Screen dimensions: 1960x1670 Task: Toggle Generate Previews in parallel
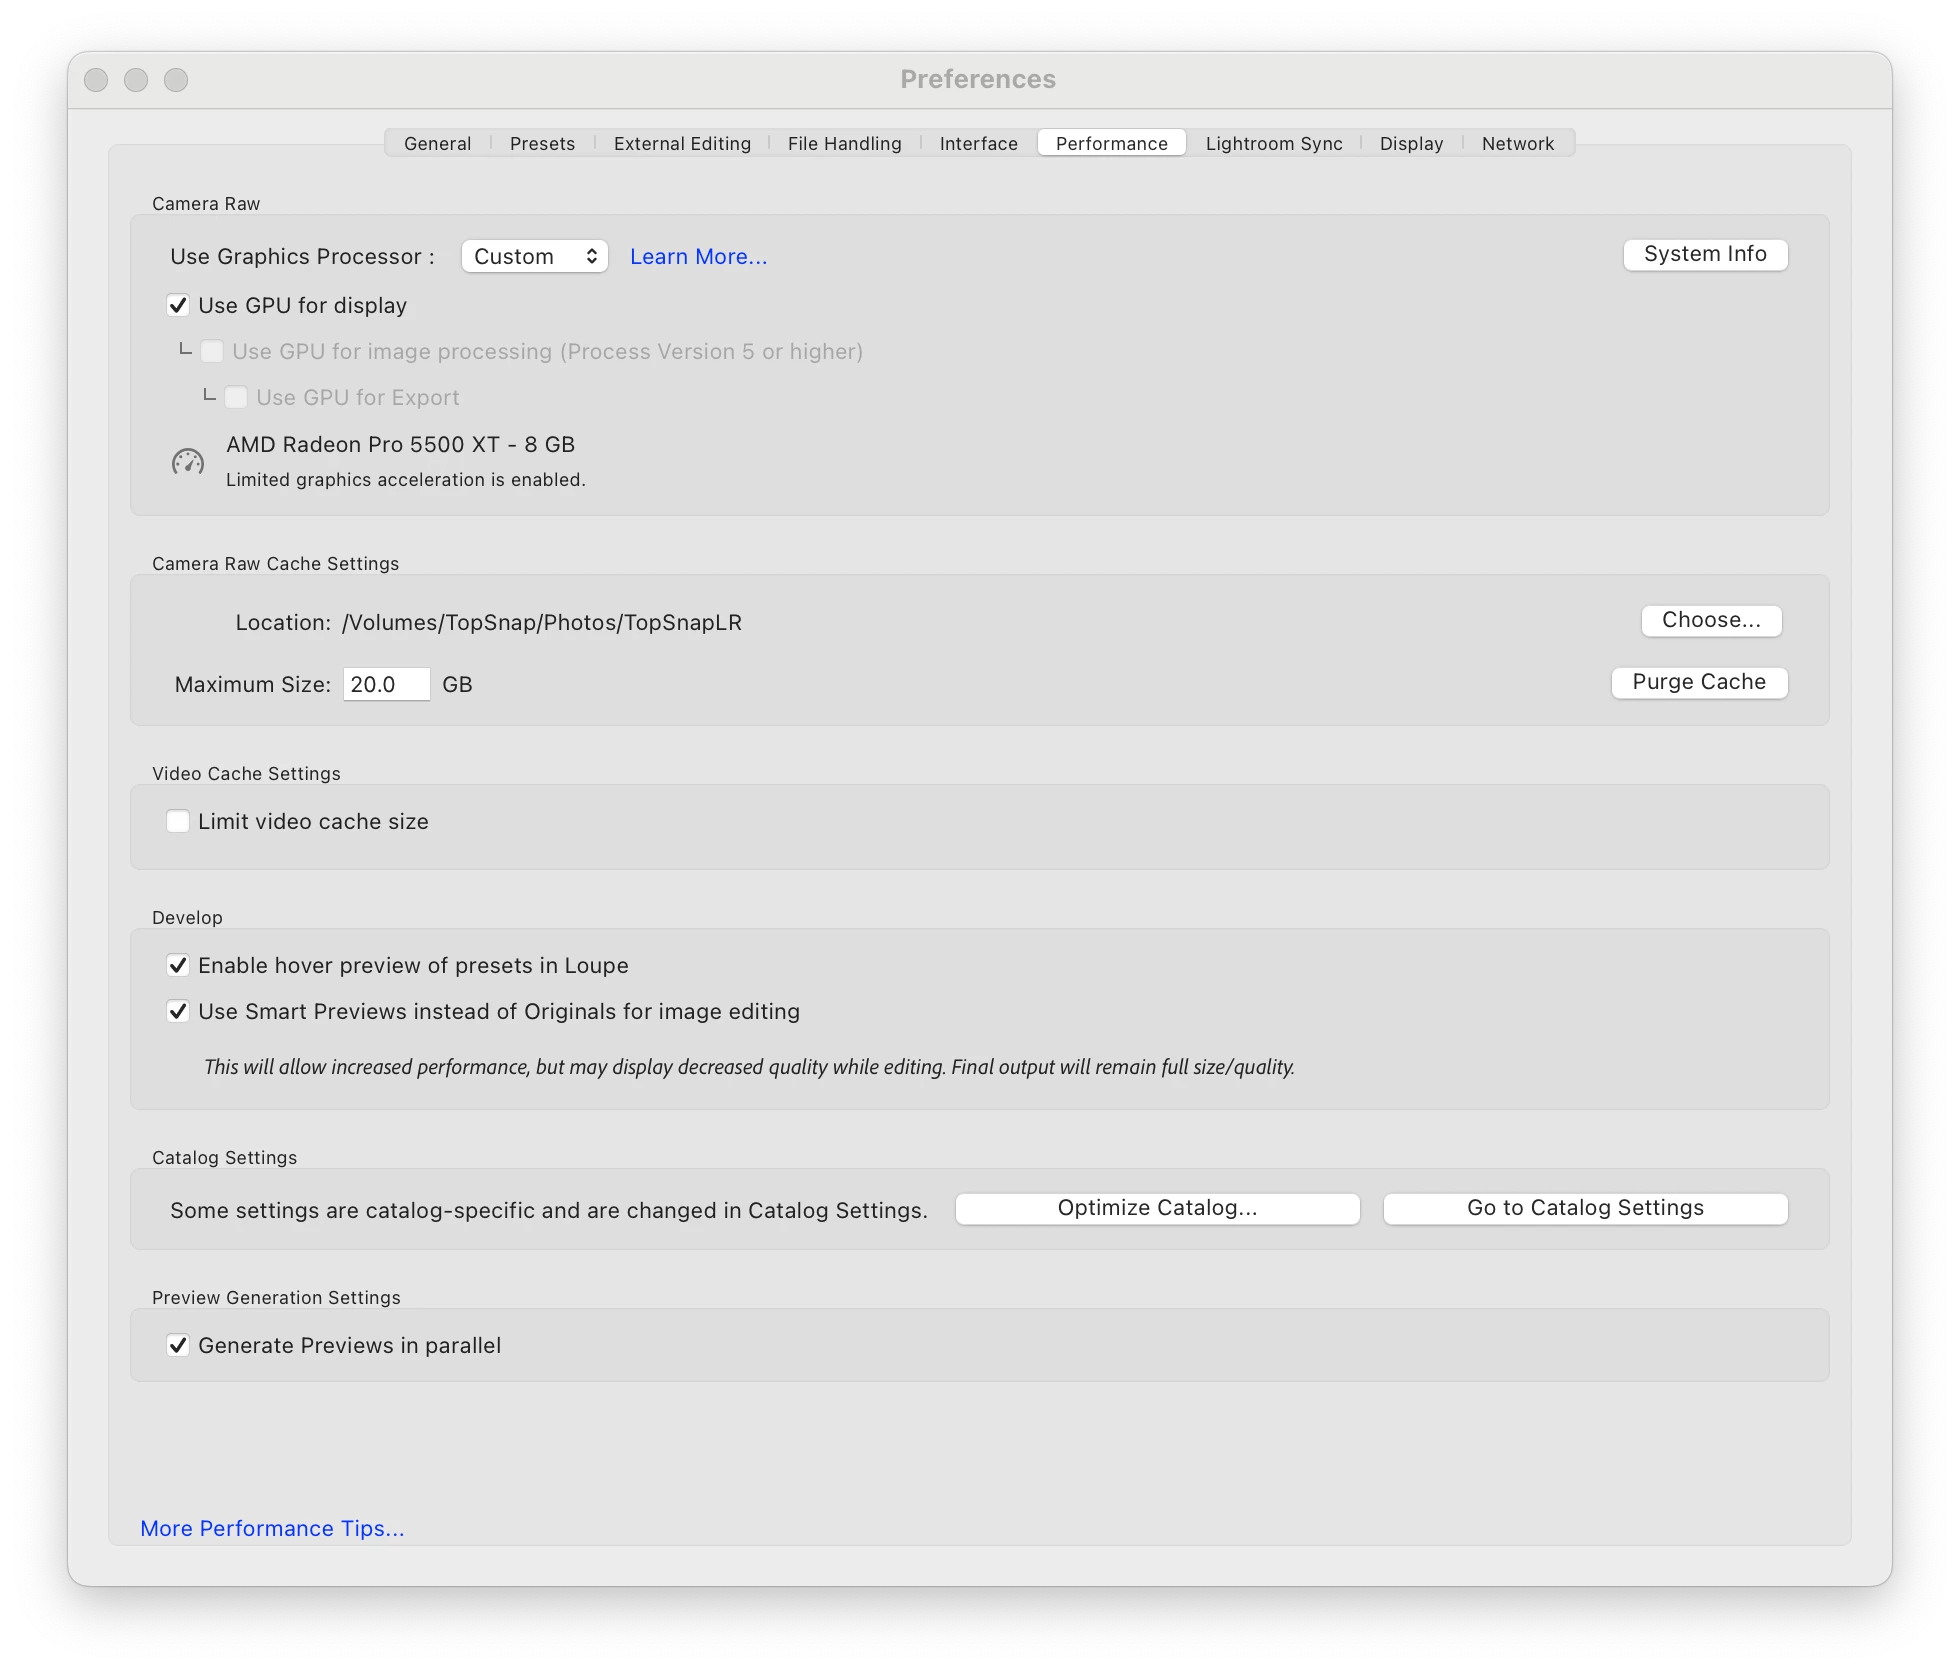(178, 1345)
